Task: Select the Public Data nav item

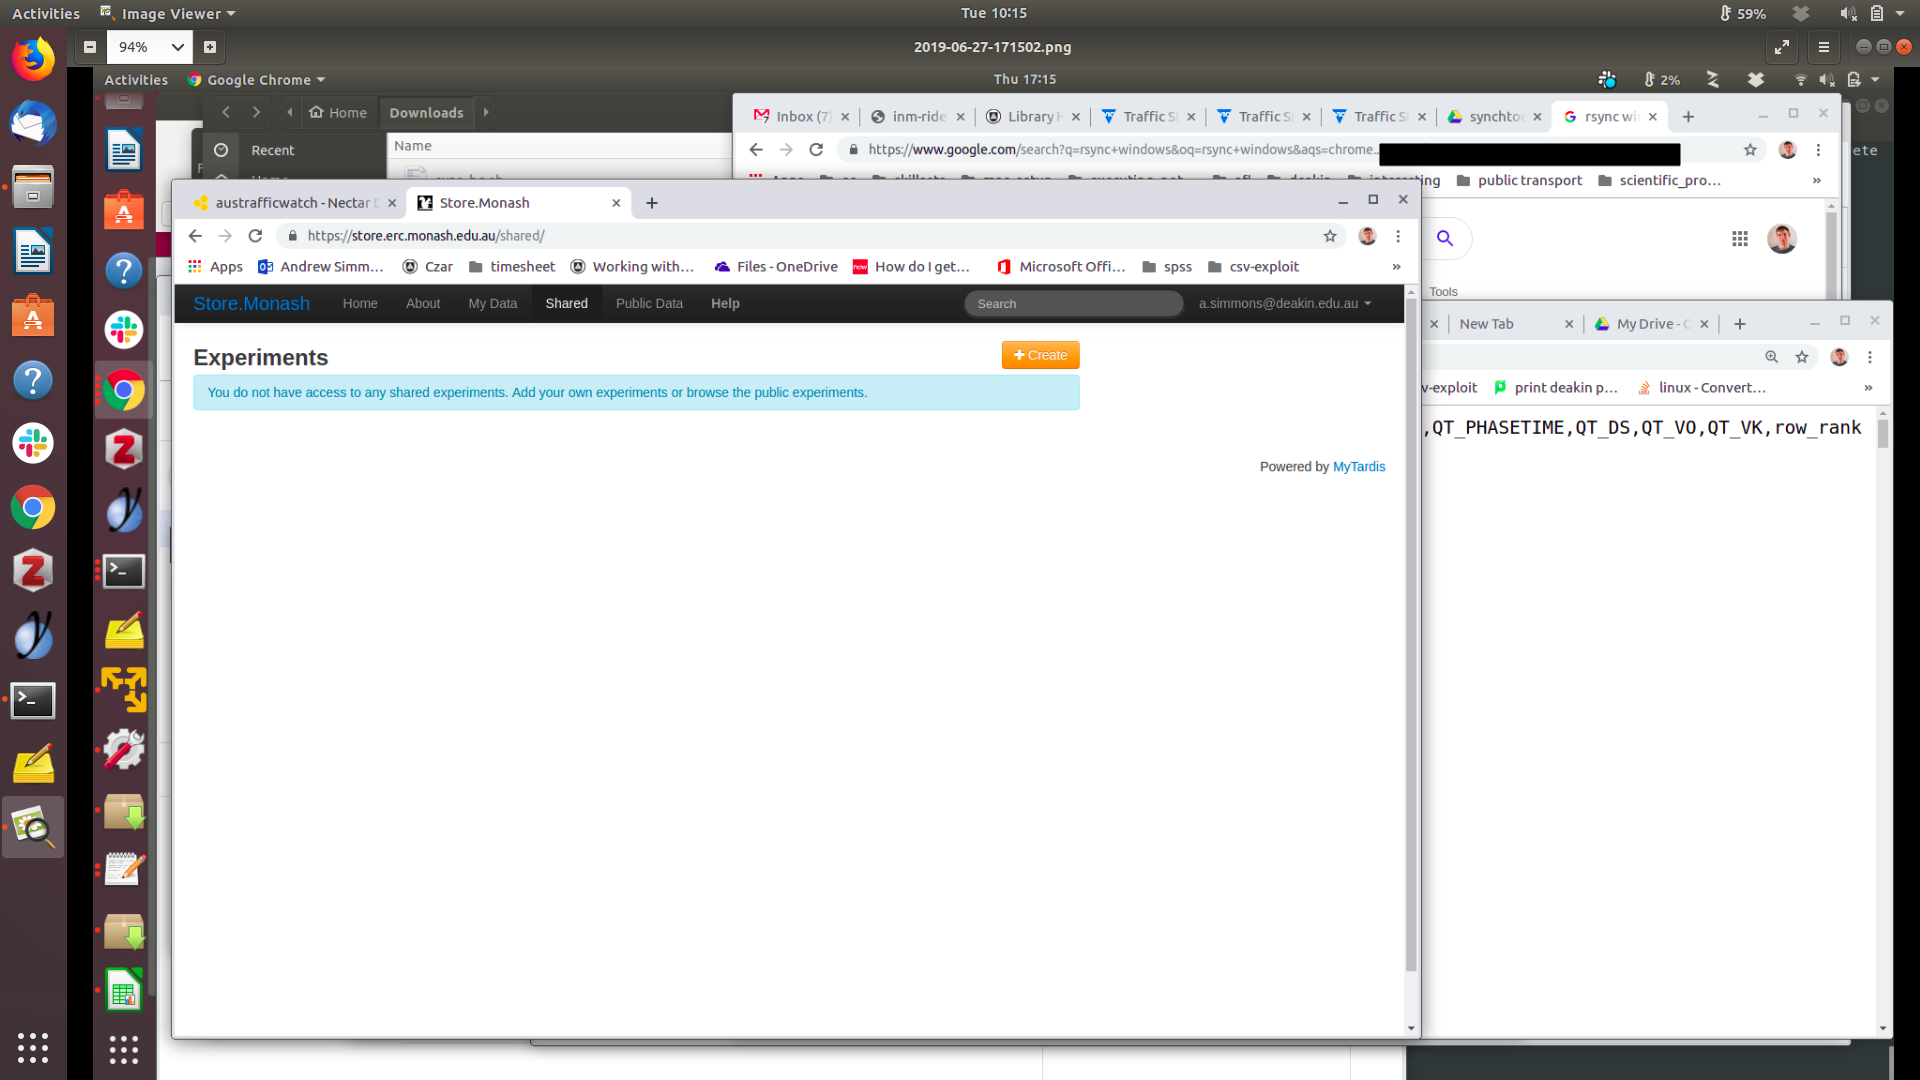Action: pos(649,303)
